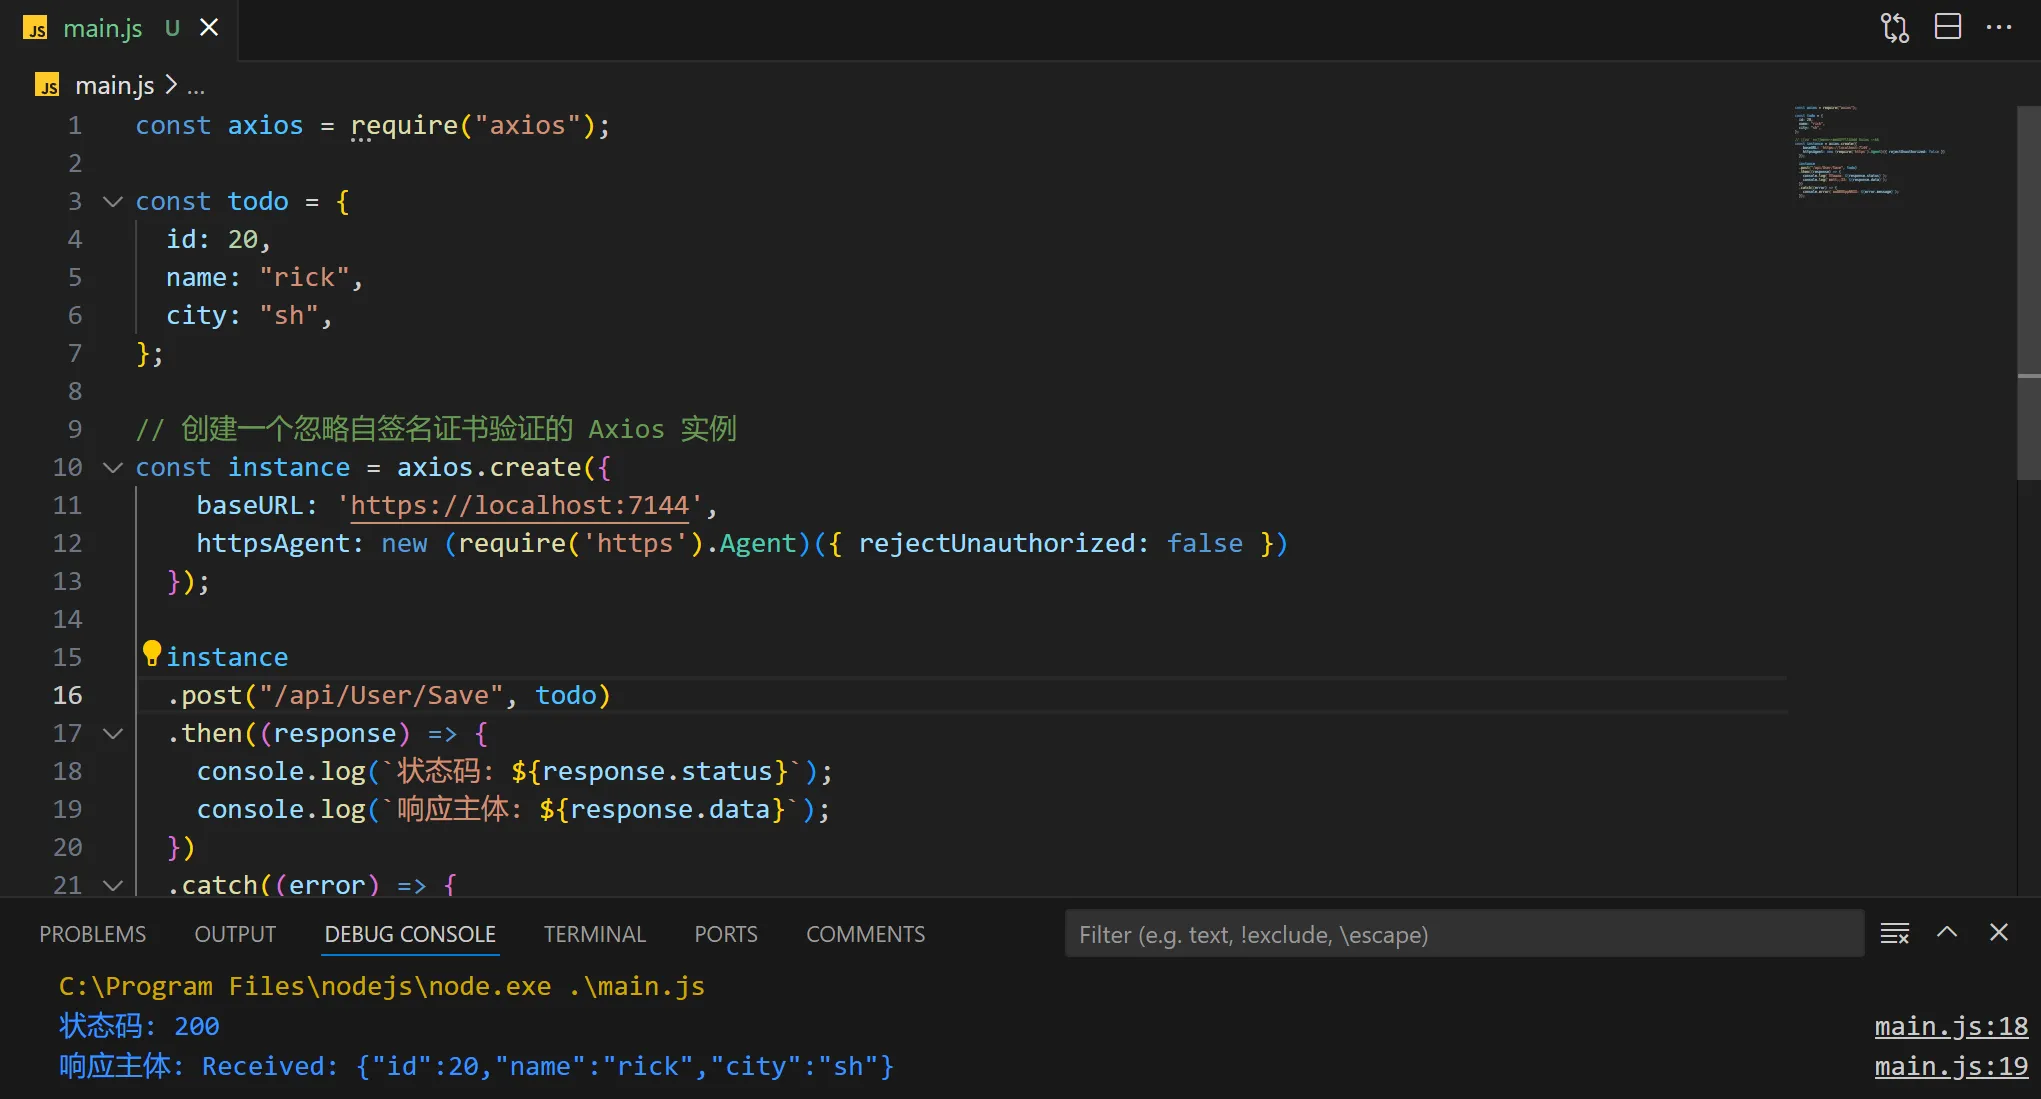This screenshot has width=2041, height=1099.
Task: Close the main.js editor tab
Action: point(209,28)
